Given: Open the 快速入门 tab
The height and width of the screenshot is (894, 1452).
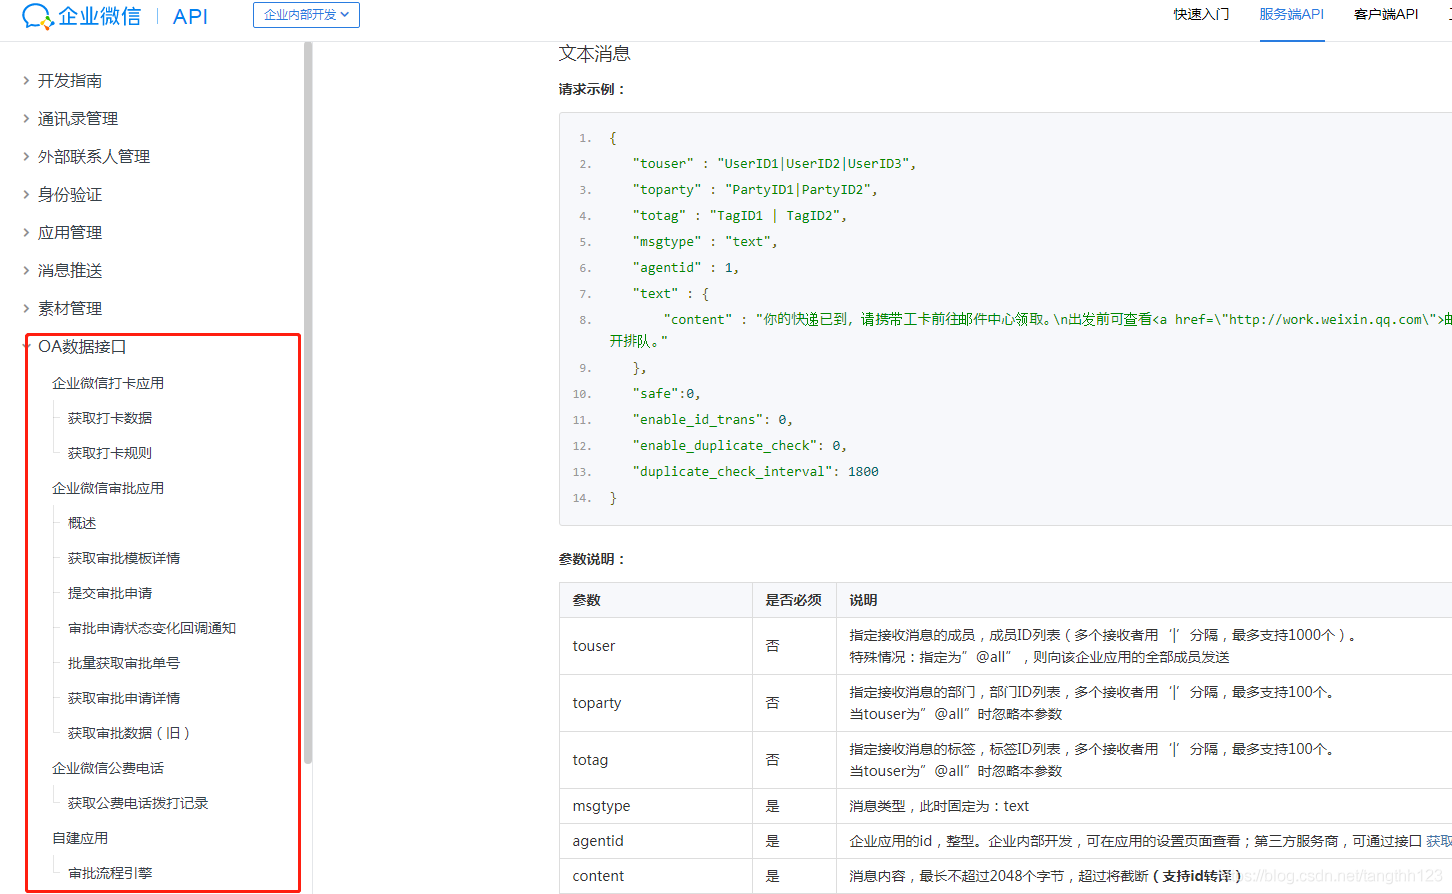Looking at the screenshot, I should [1201, 14].
